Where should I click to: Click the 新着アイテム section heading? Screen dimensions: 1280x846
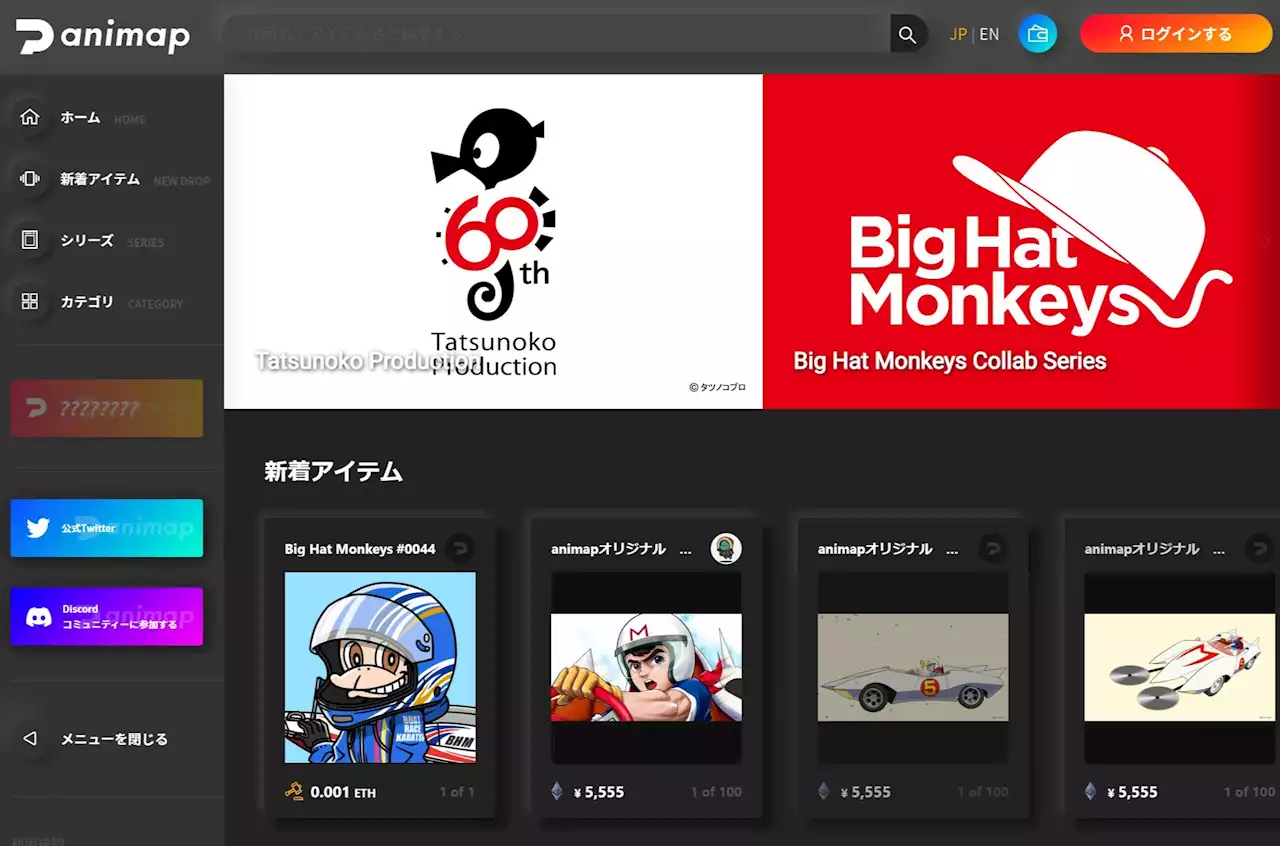pos(333,471)
